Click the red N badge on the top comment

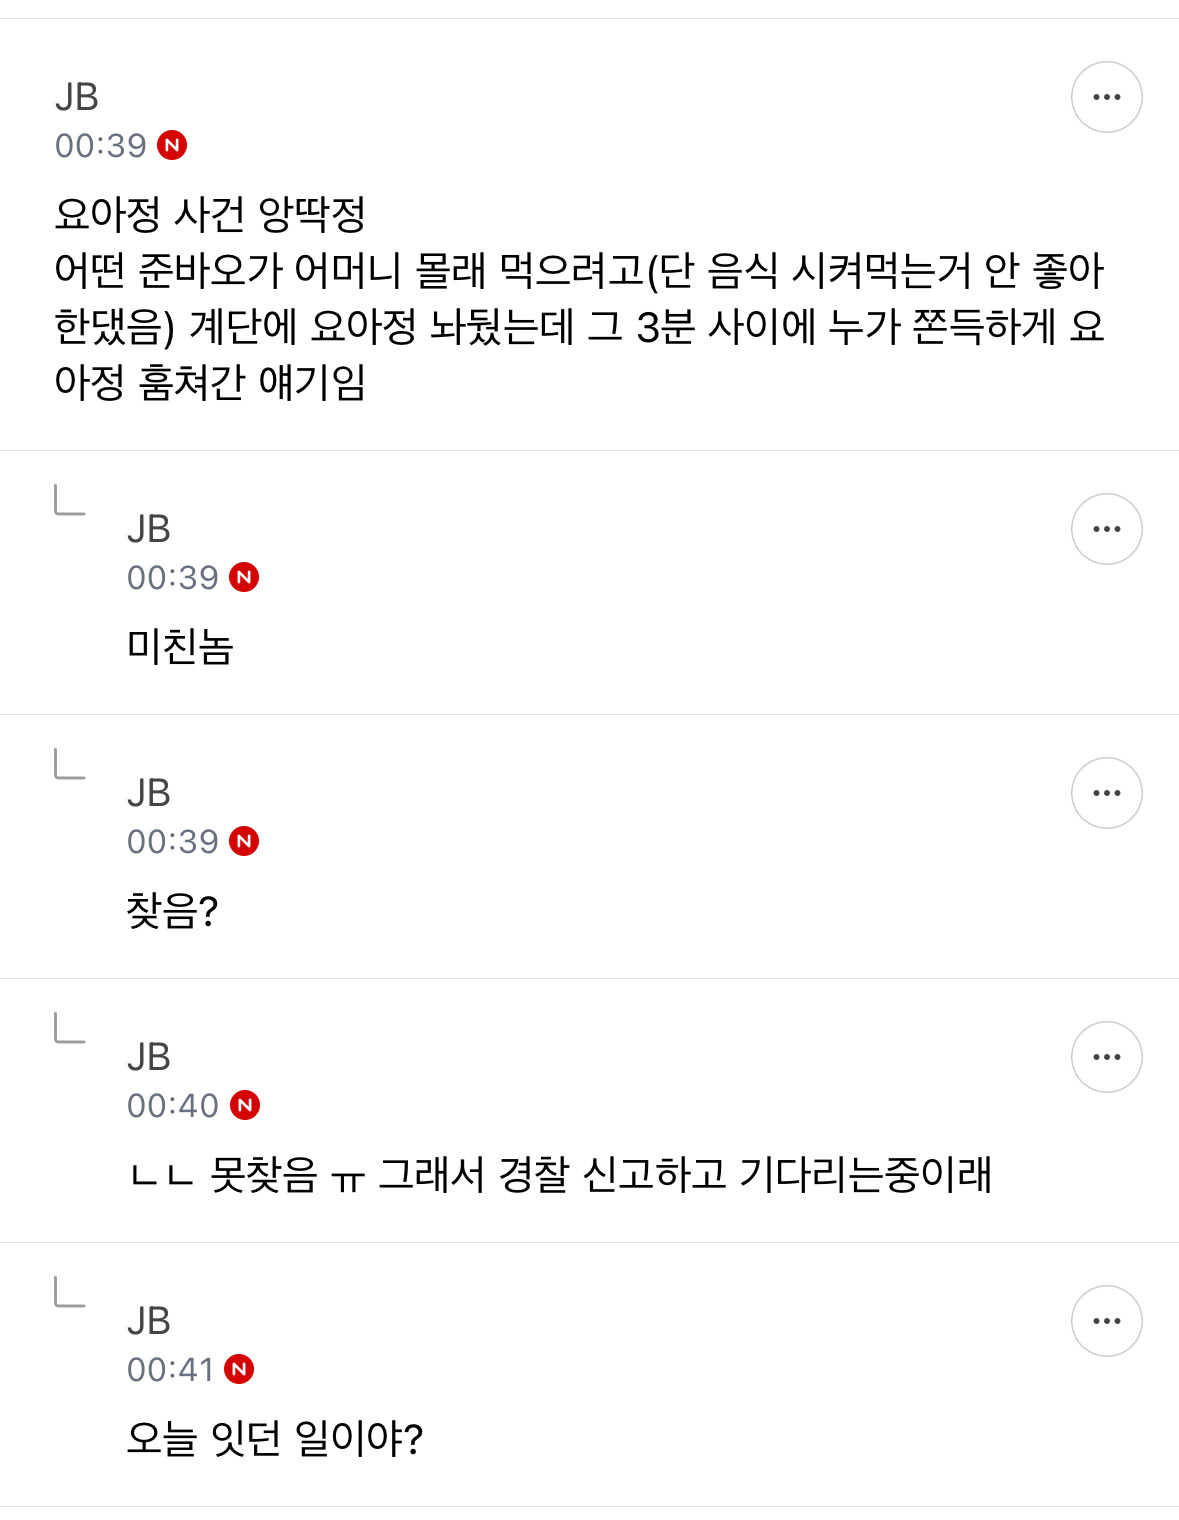pyautogui.click(x=172, y=146)
